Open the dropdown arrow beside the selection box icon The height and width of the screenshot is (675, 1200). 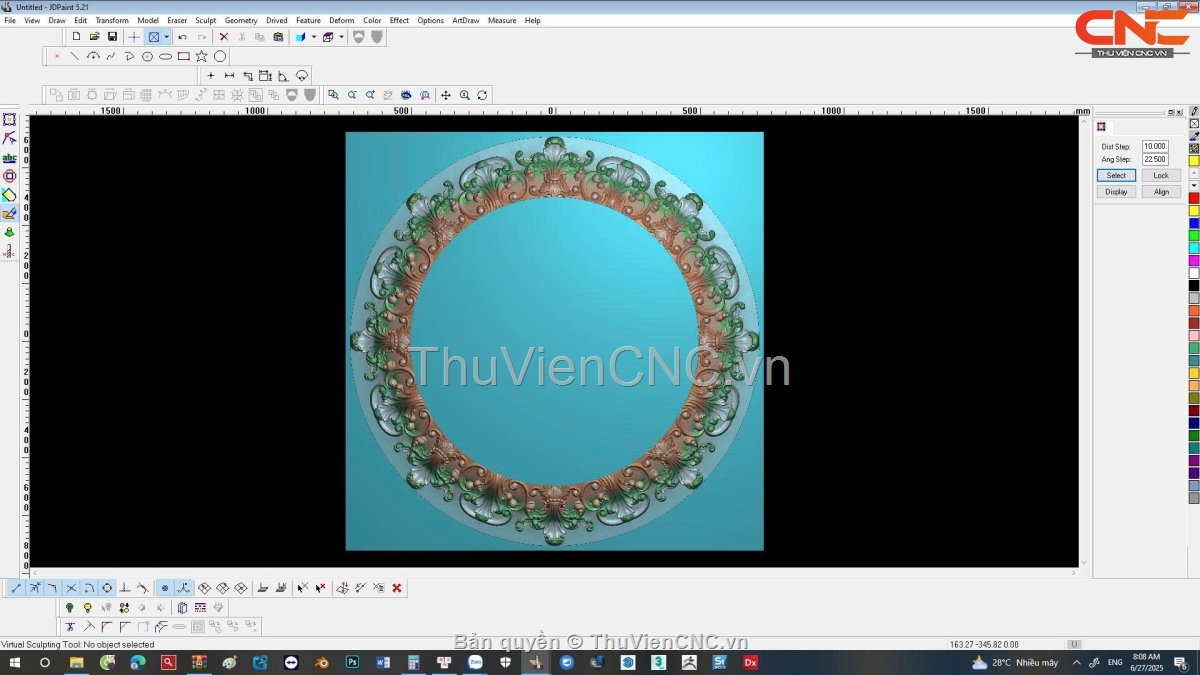click(166, 37)
